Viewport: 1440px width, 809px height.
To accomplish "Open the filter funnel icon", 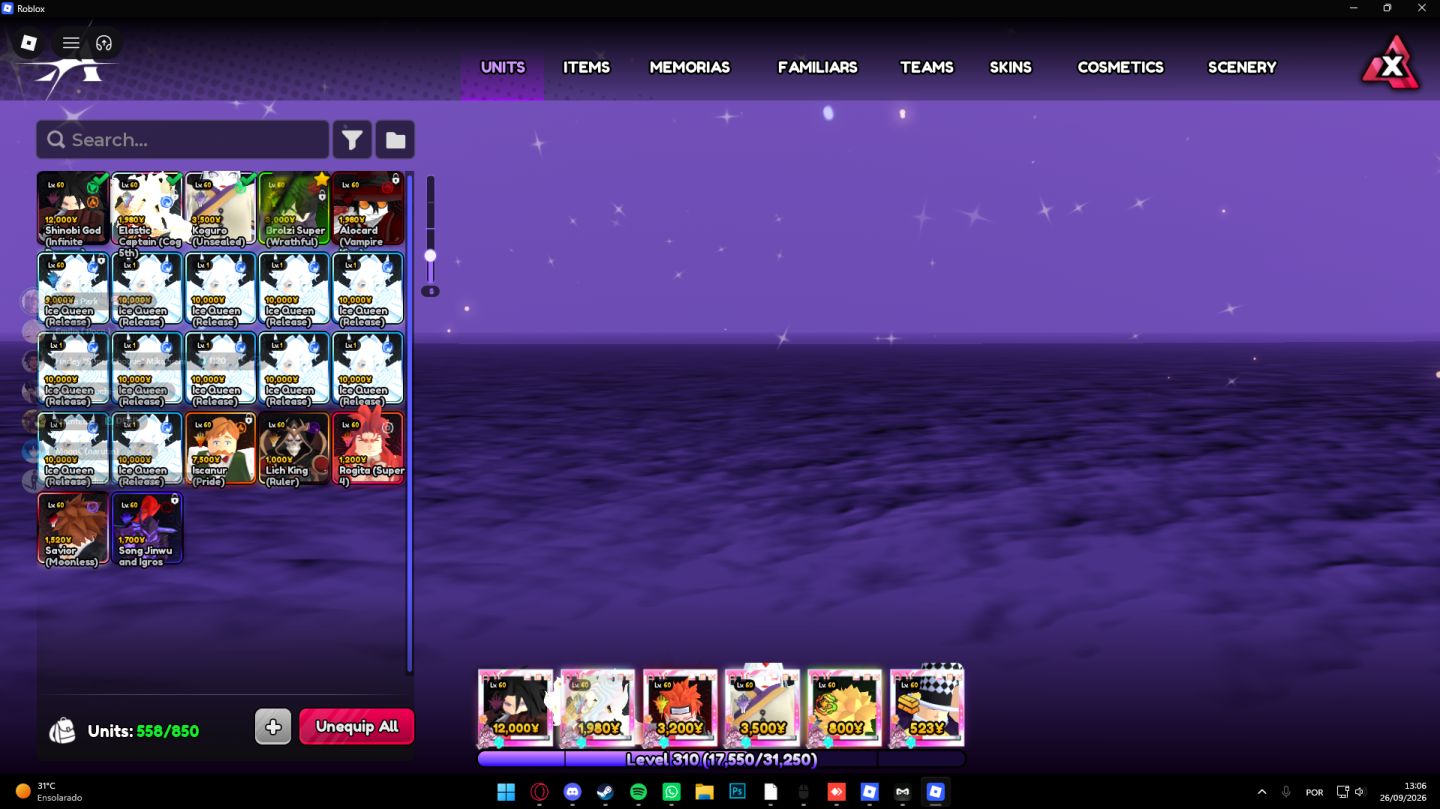I will click(352, 140).
